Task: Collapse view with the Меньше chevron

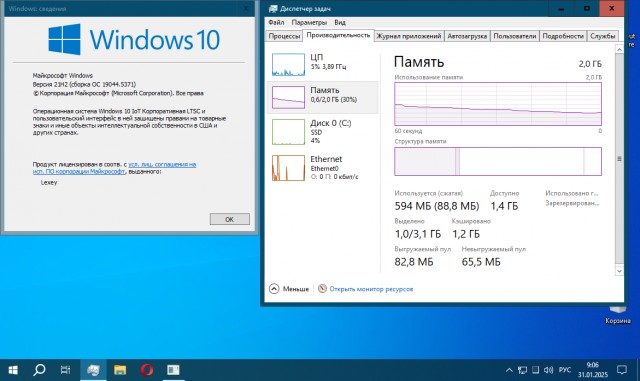Action: tap(274, 289)
